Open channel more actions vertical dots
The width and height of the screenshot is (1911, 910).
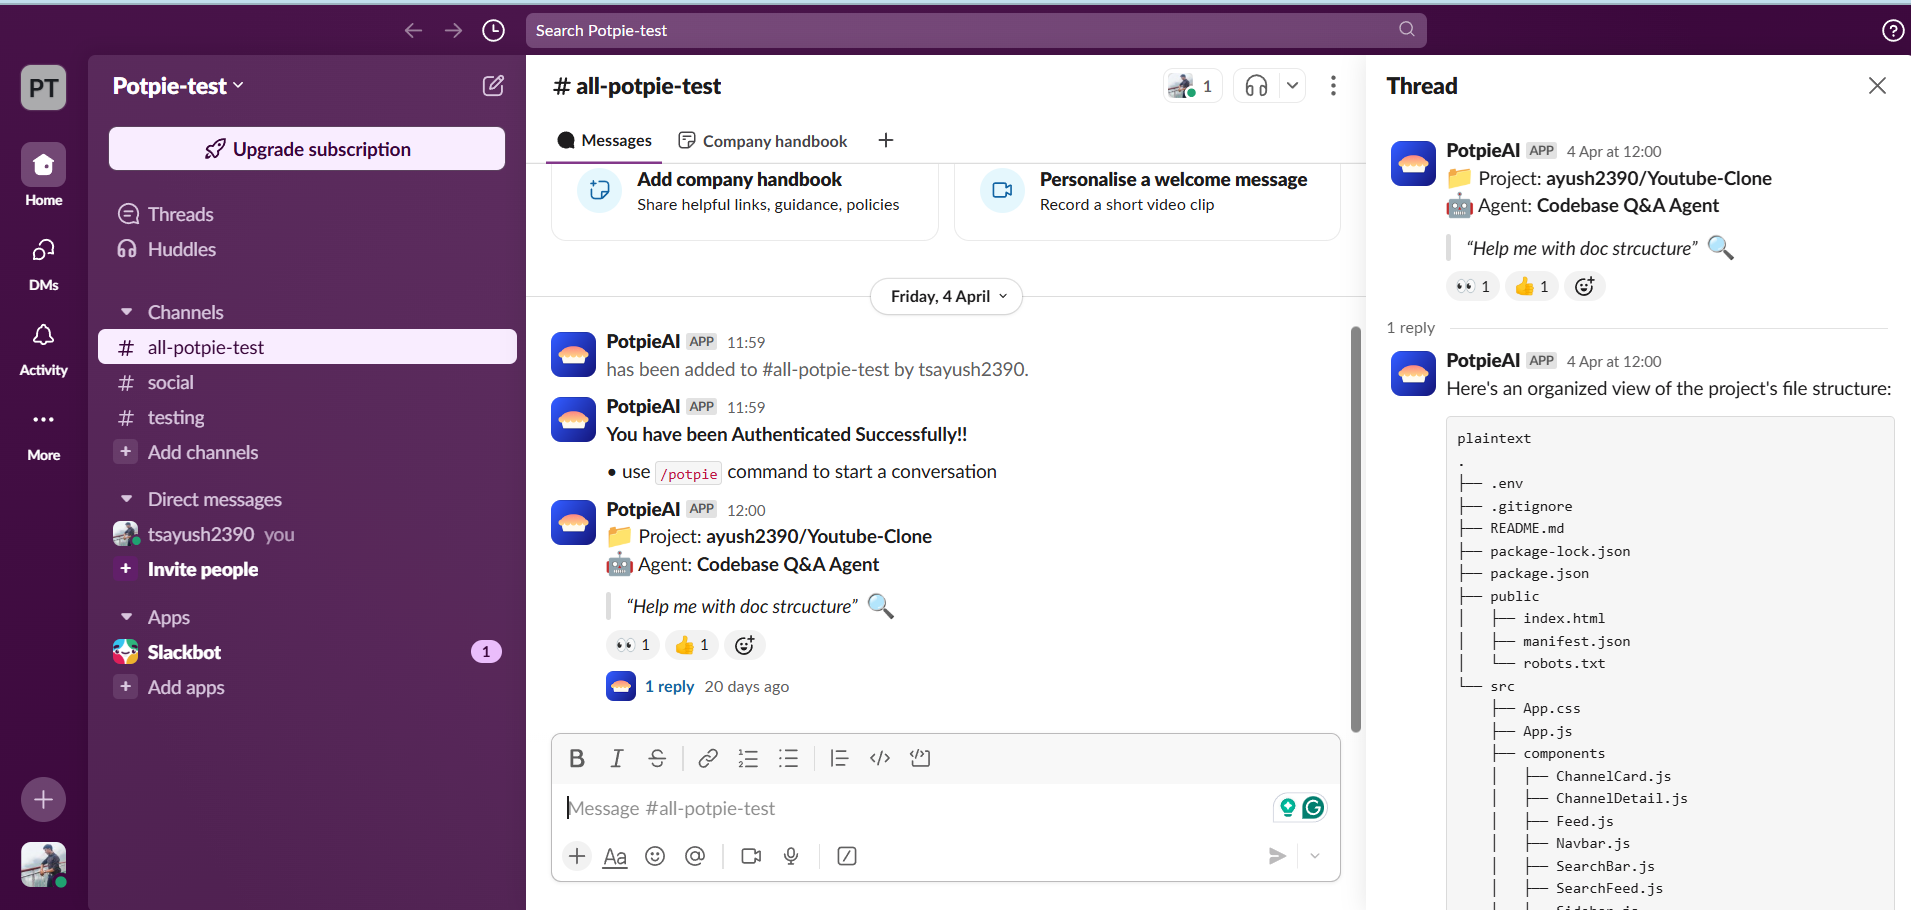pos(1333,86)
